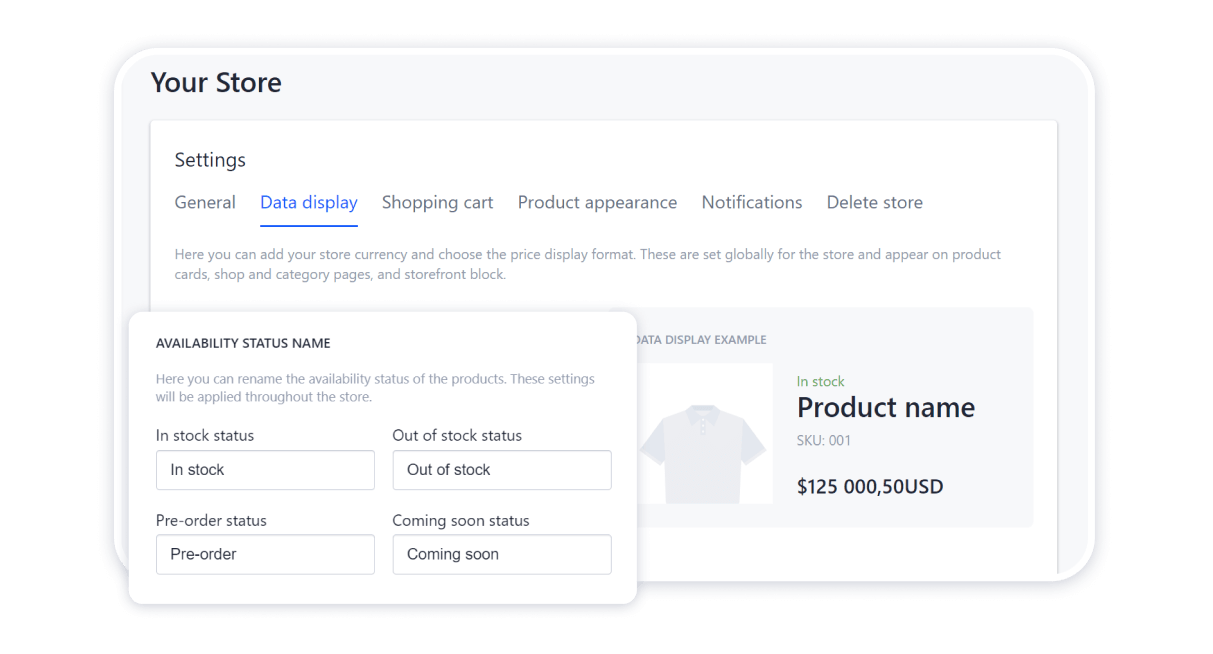1213x654 pixels.
Task: Open the Data display tab
Action: (308, 202)
